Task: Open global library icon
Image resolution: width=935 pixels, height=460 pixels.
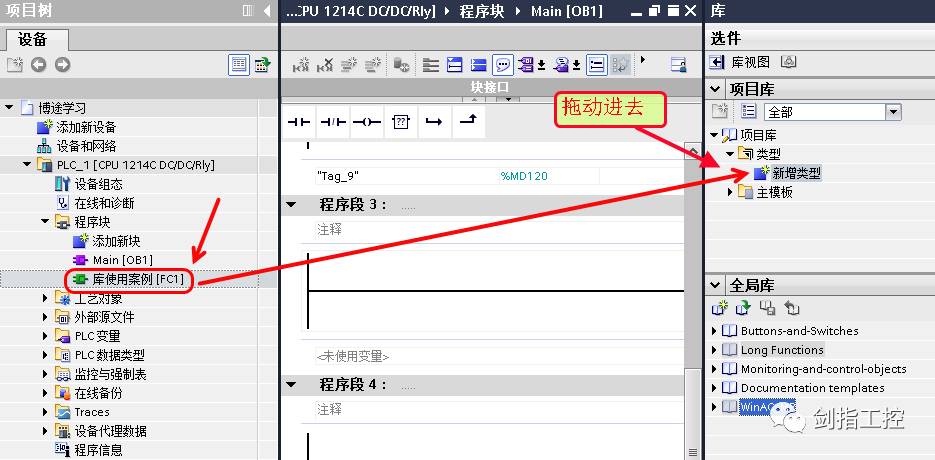Action: (743, 308)
